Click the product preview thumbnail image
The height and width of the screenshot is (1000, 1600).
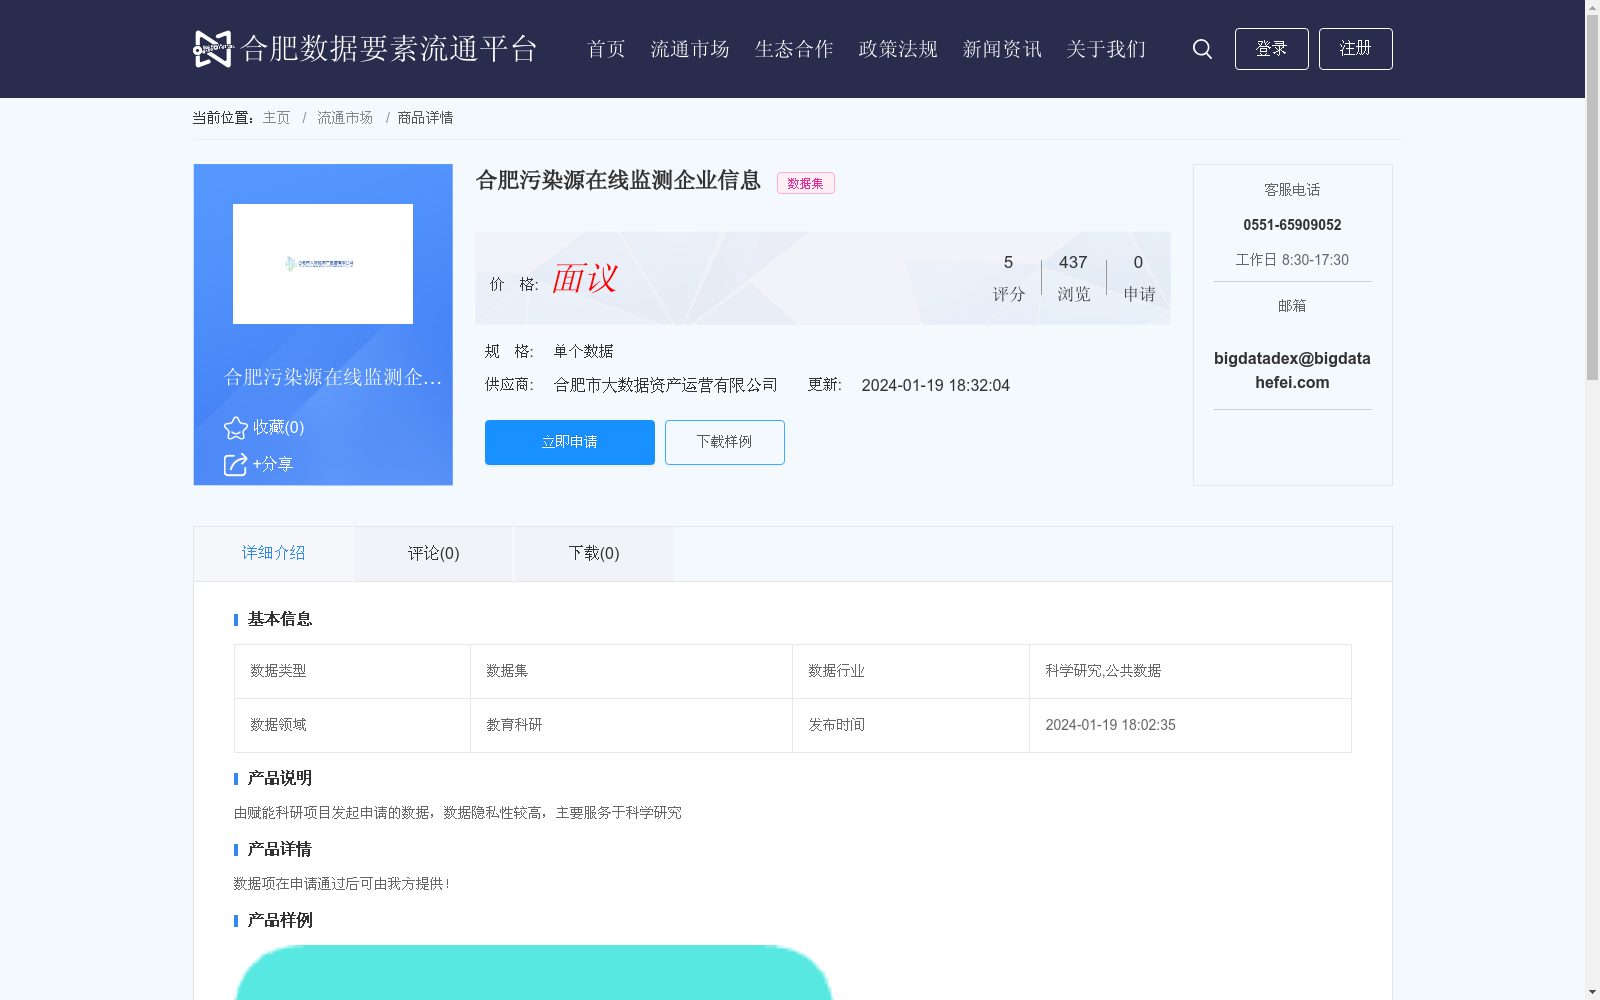pos(322,264)
